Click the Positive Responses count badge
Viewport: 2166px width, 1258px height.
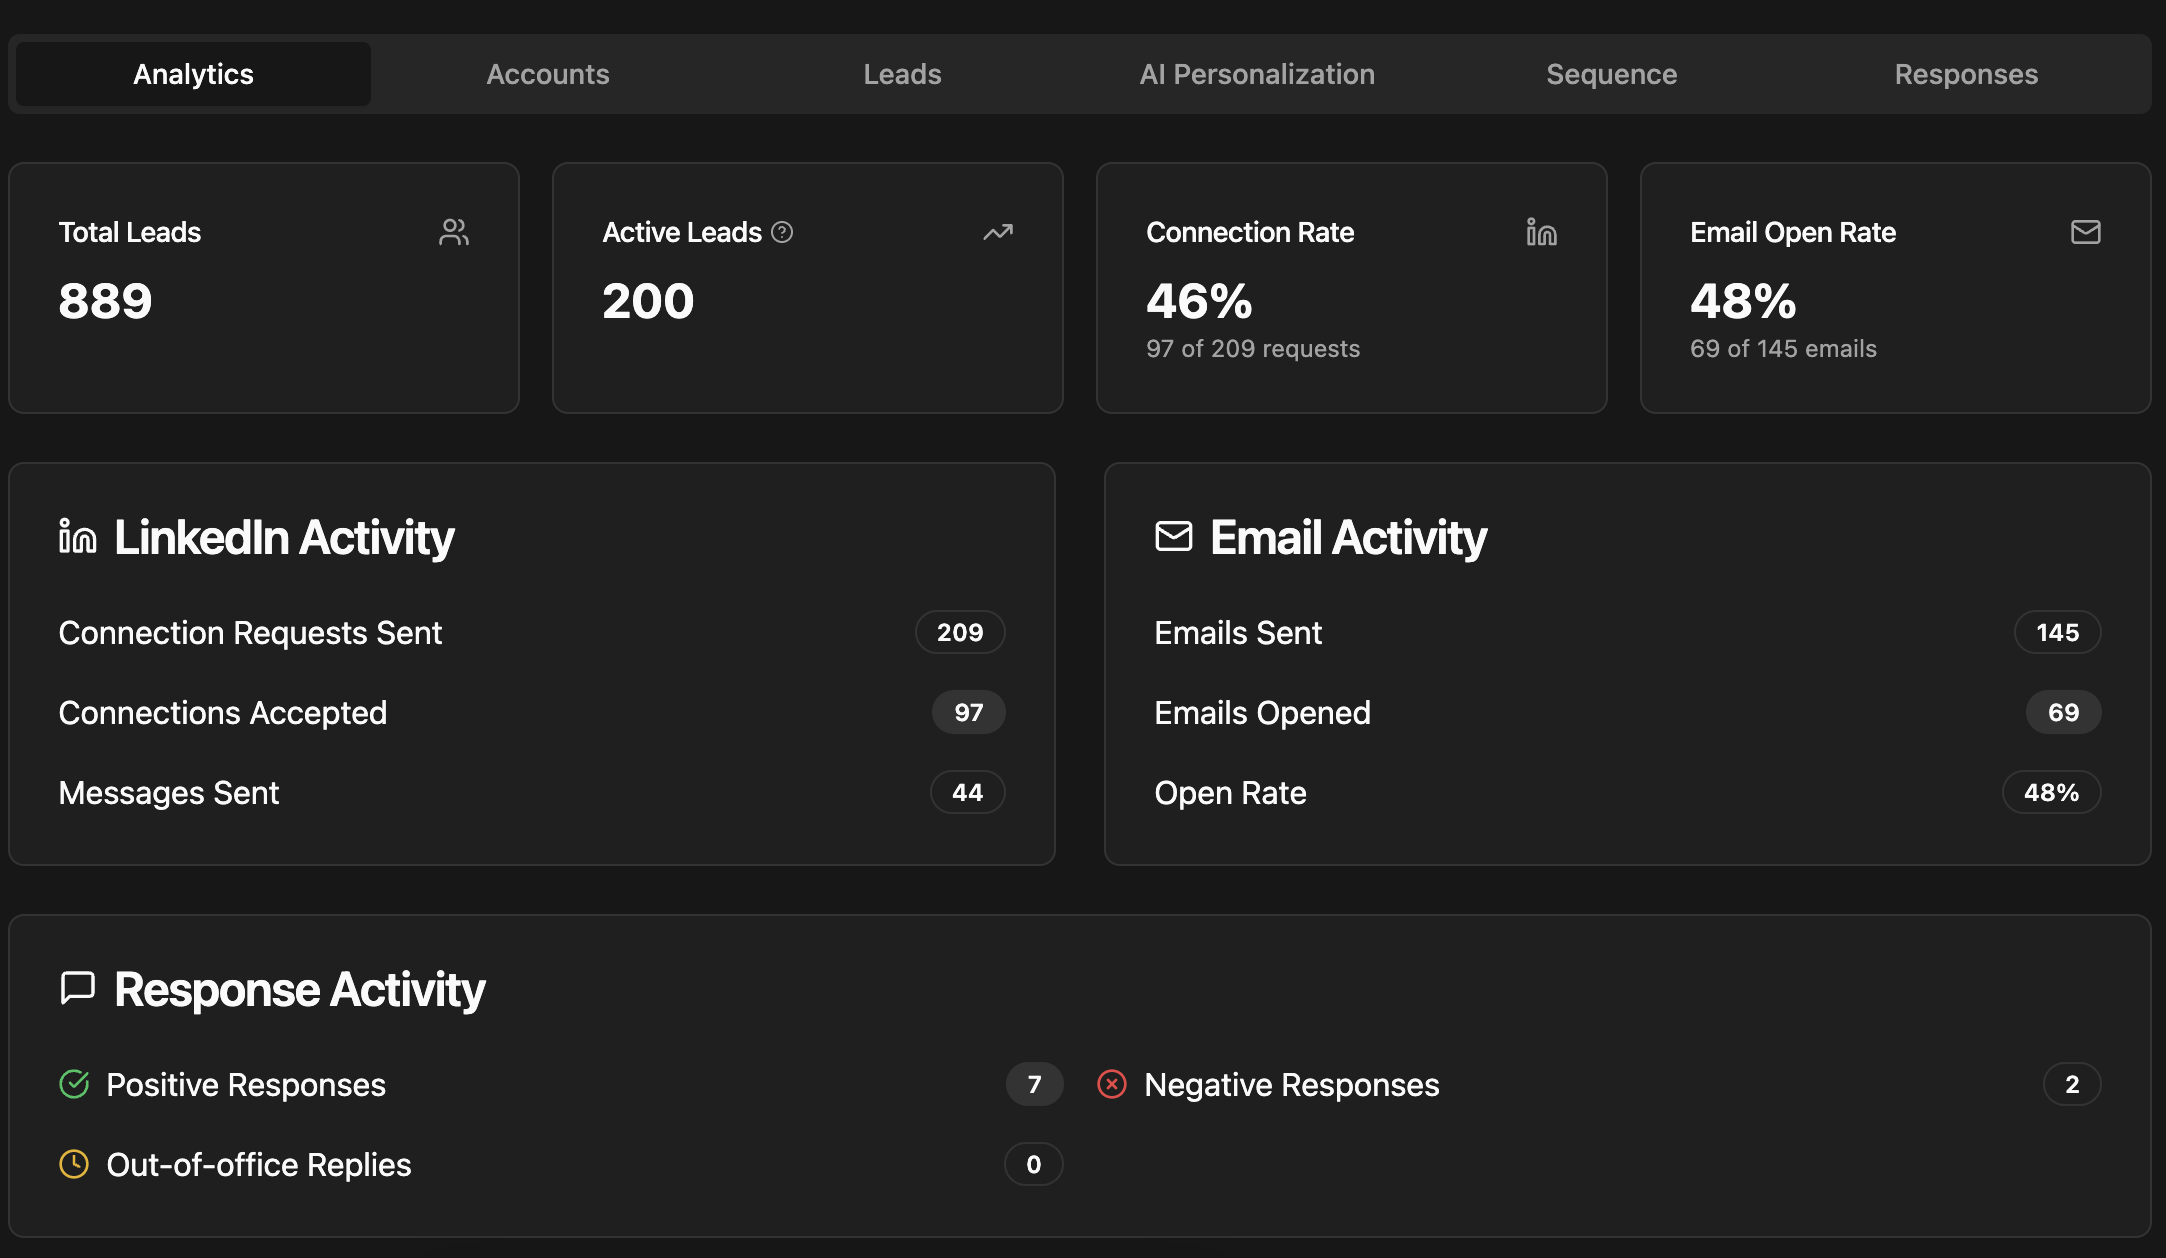point(1034,1084)
